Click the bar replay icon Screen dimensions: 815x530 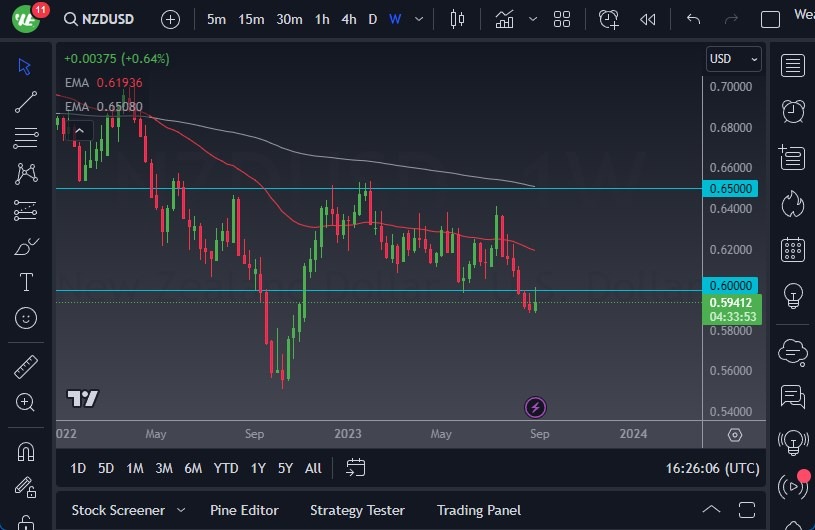pos(648,19)
